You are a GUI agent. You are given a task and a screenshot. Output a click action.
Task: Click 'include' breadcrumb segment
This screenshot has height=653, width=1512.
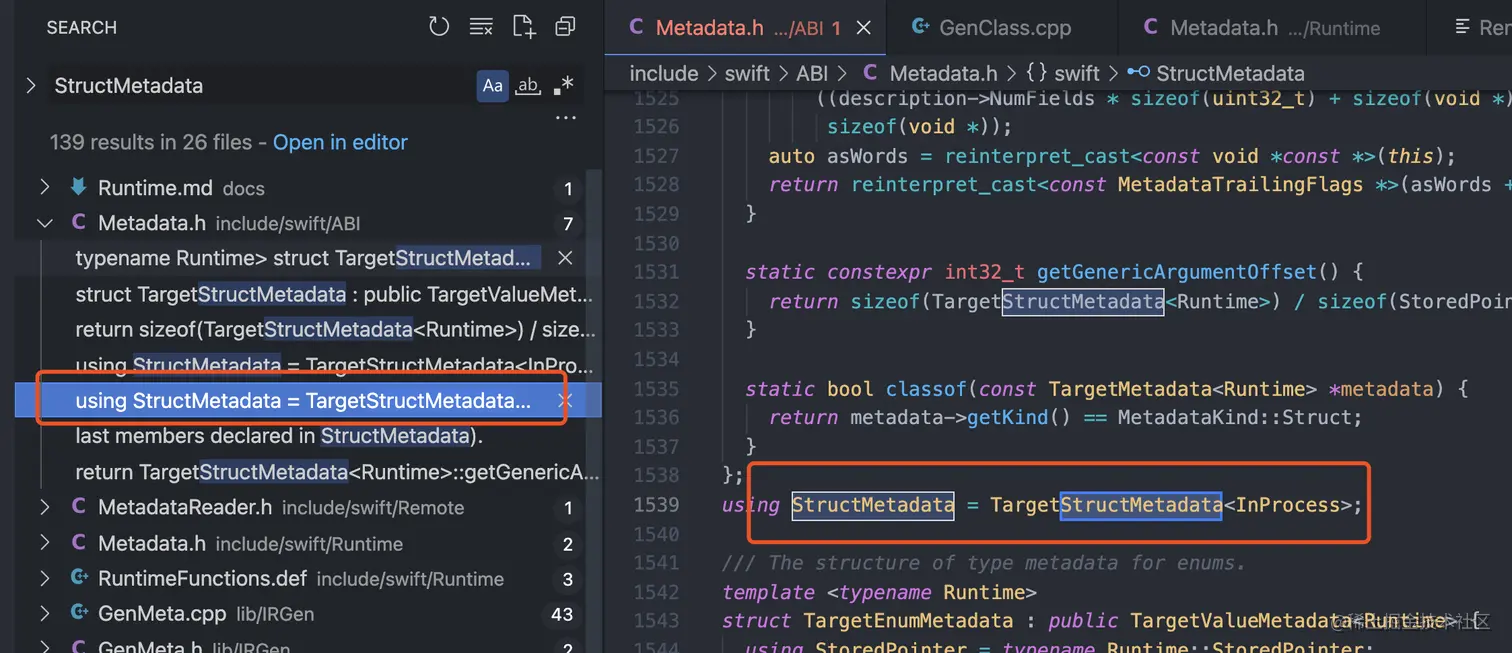664,73
